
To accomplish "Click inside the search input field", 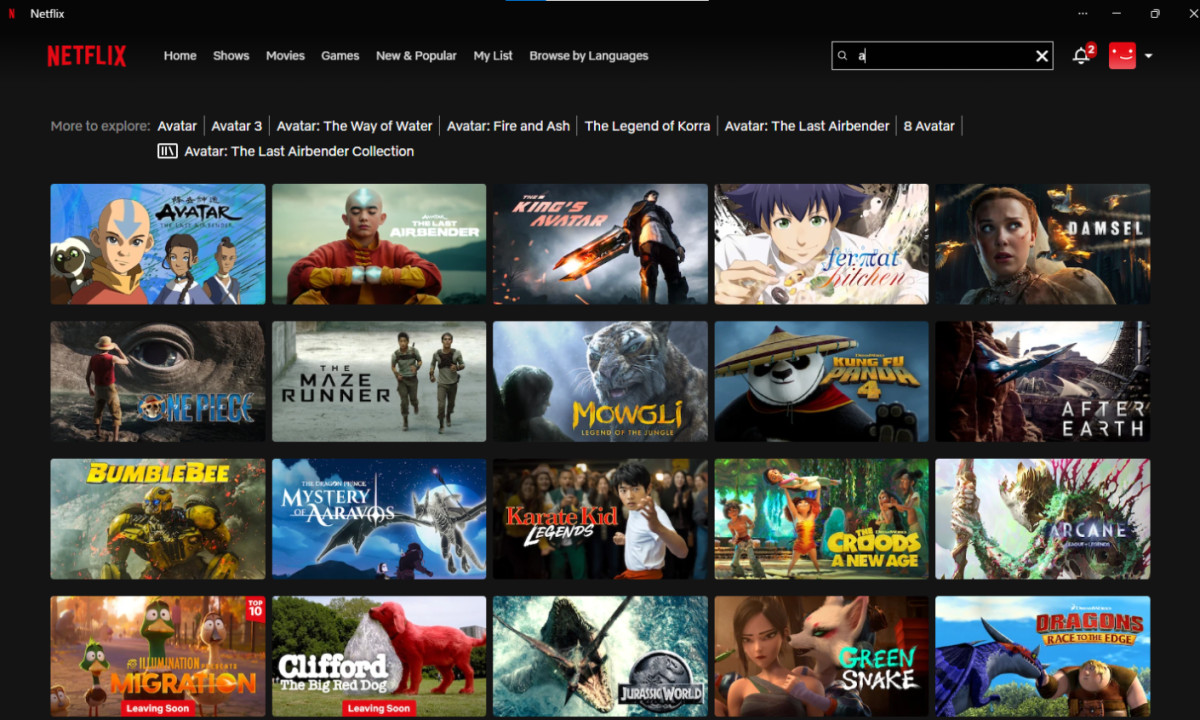I will click(x=940, y=56).
